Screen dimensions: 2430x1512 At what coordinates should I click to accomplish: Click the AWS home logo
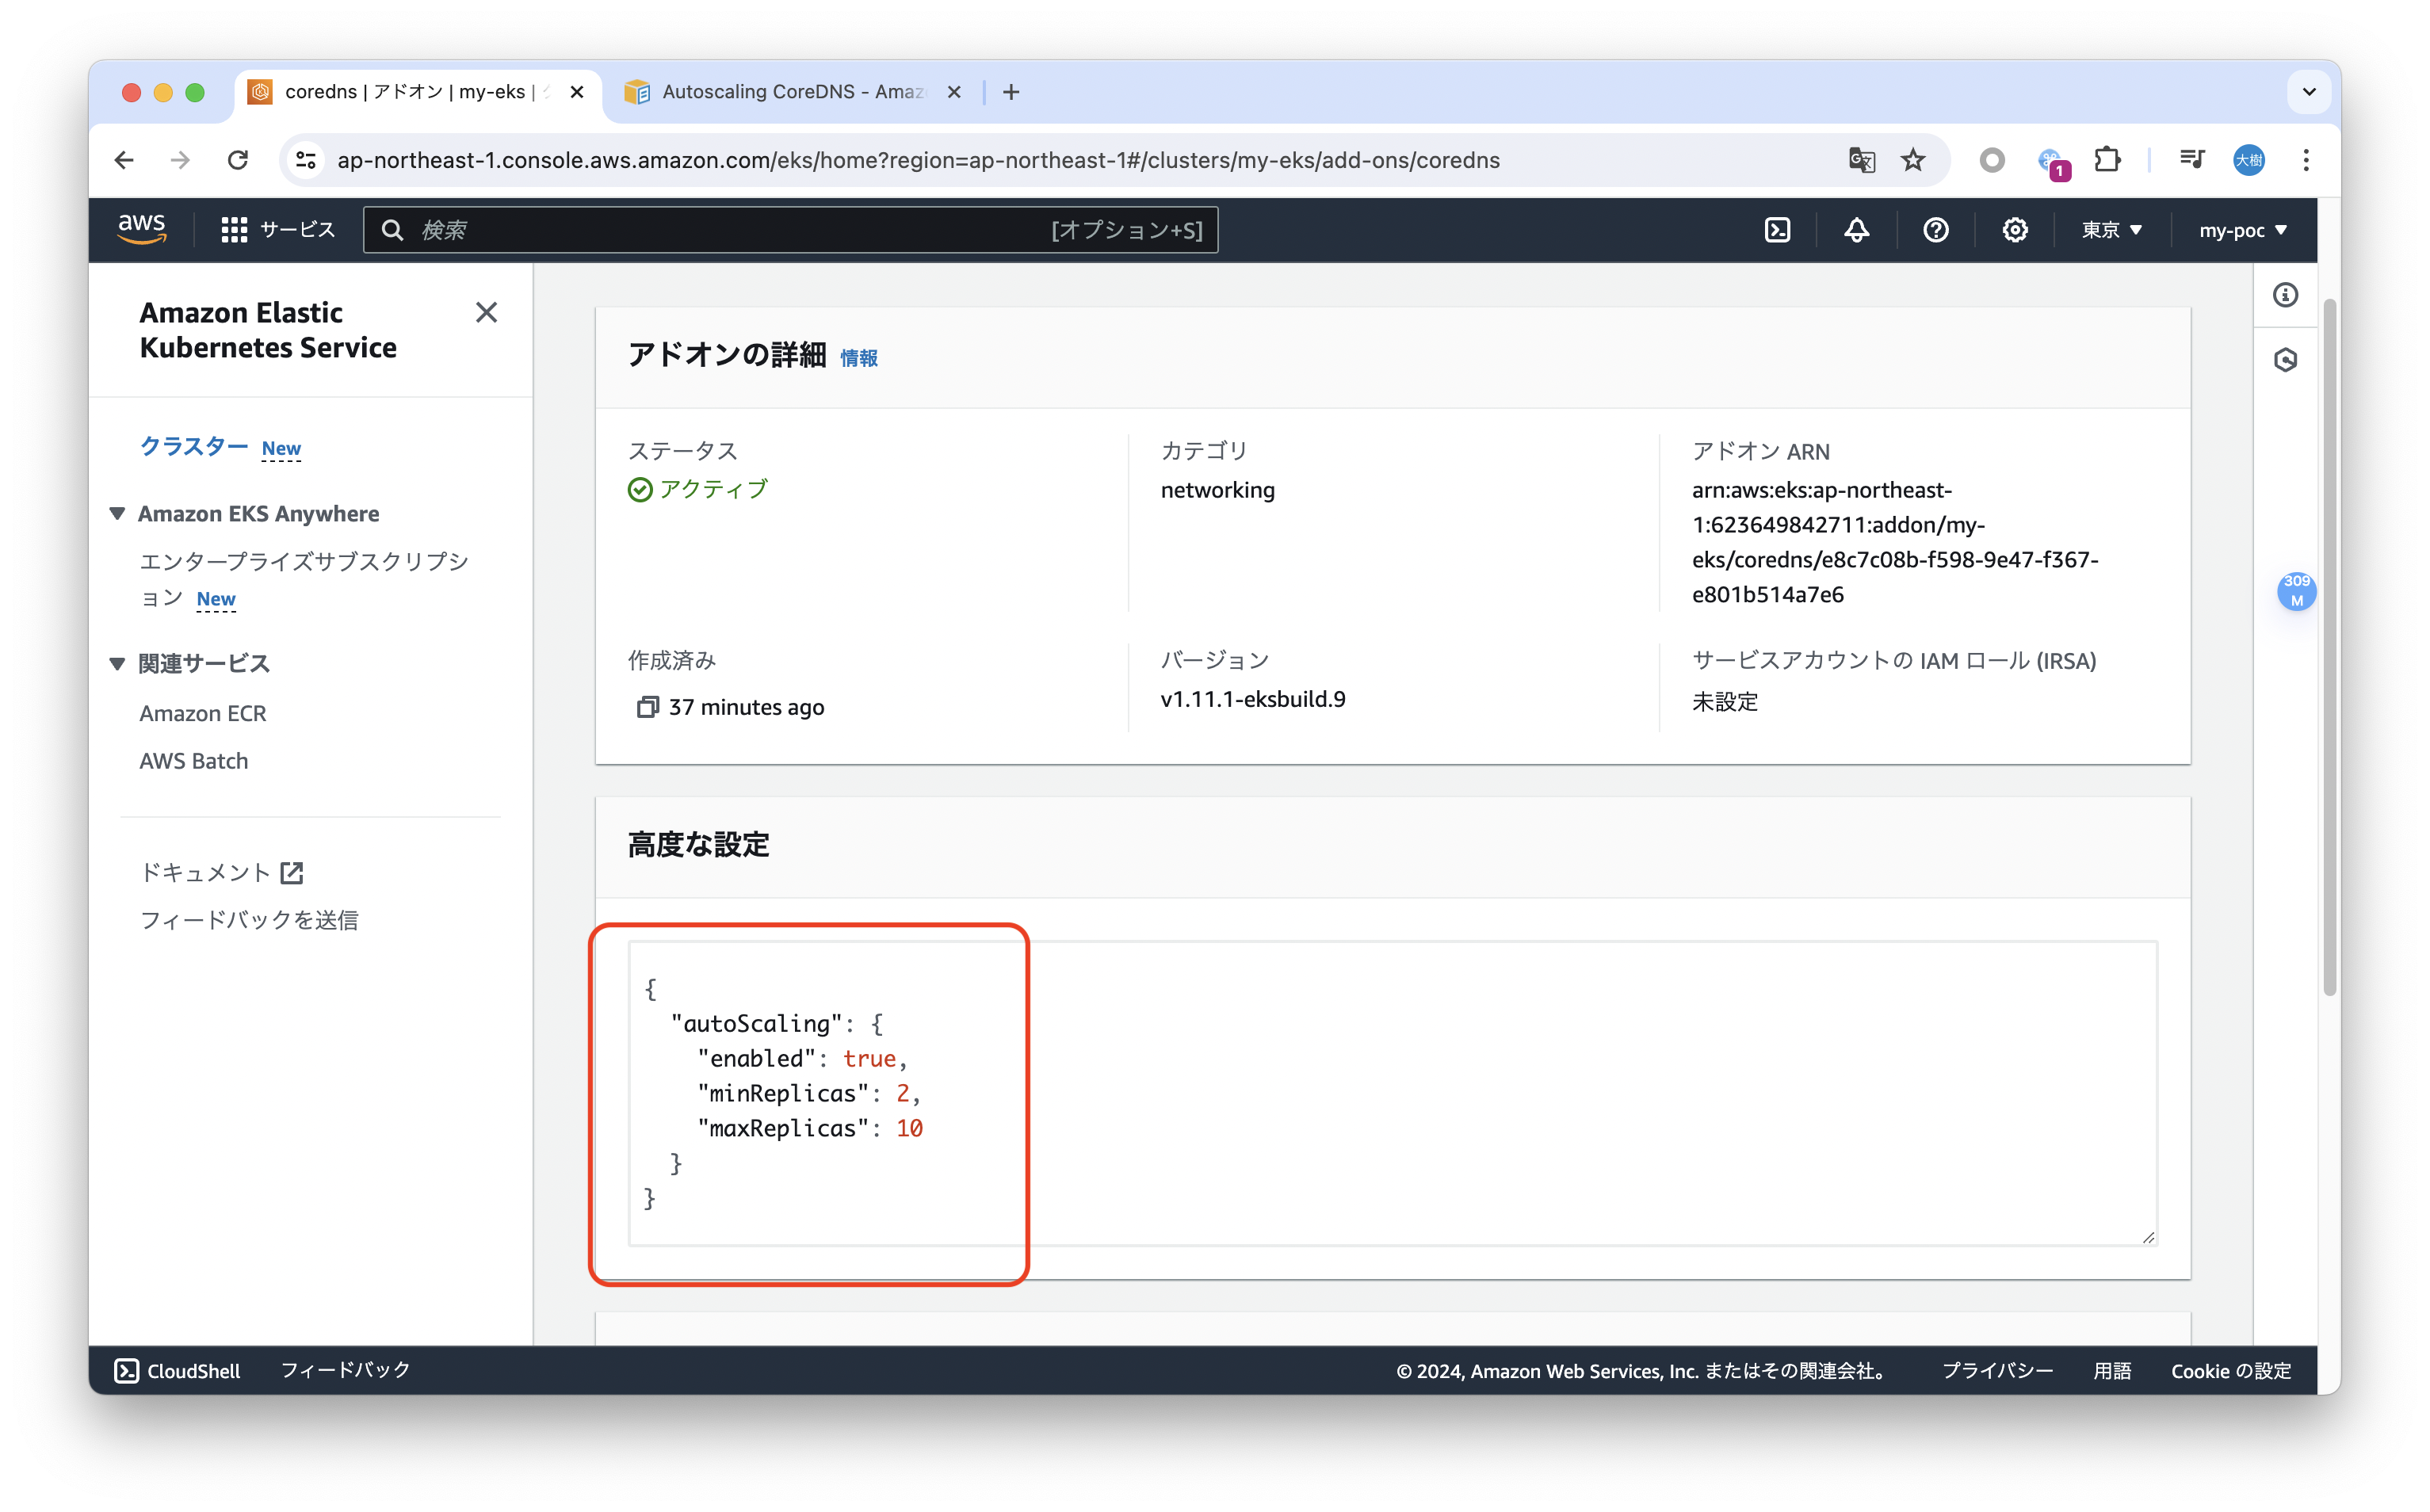(x=142, y=228)
